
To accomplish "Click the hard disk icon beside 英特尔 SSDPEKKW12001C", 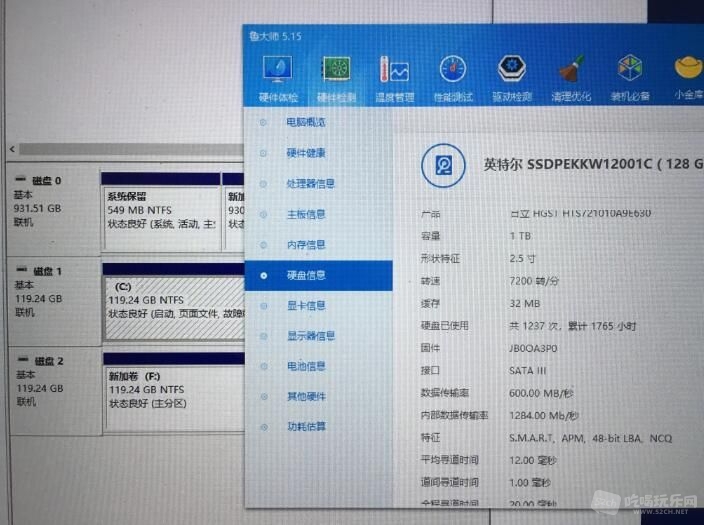I will [443, 166].
